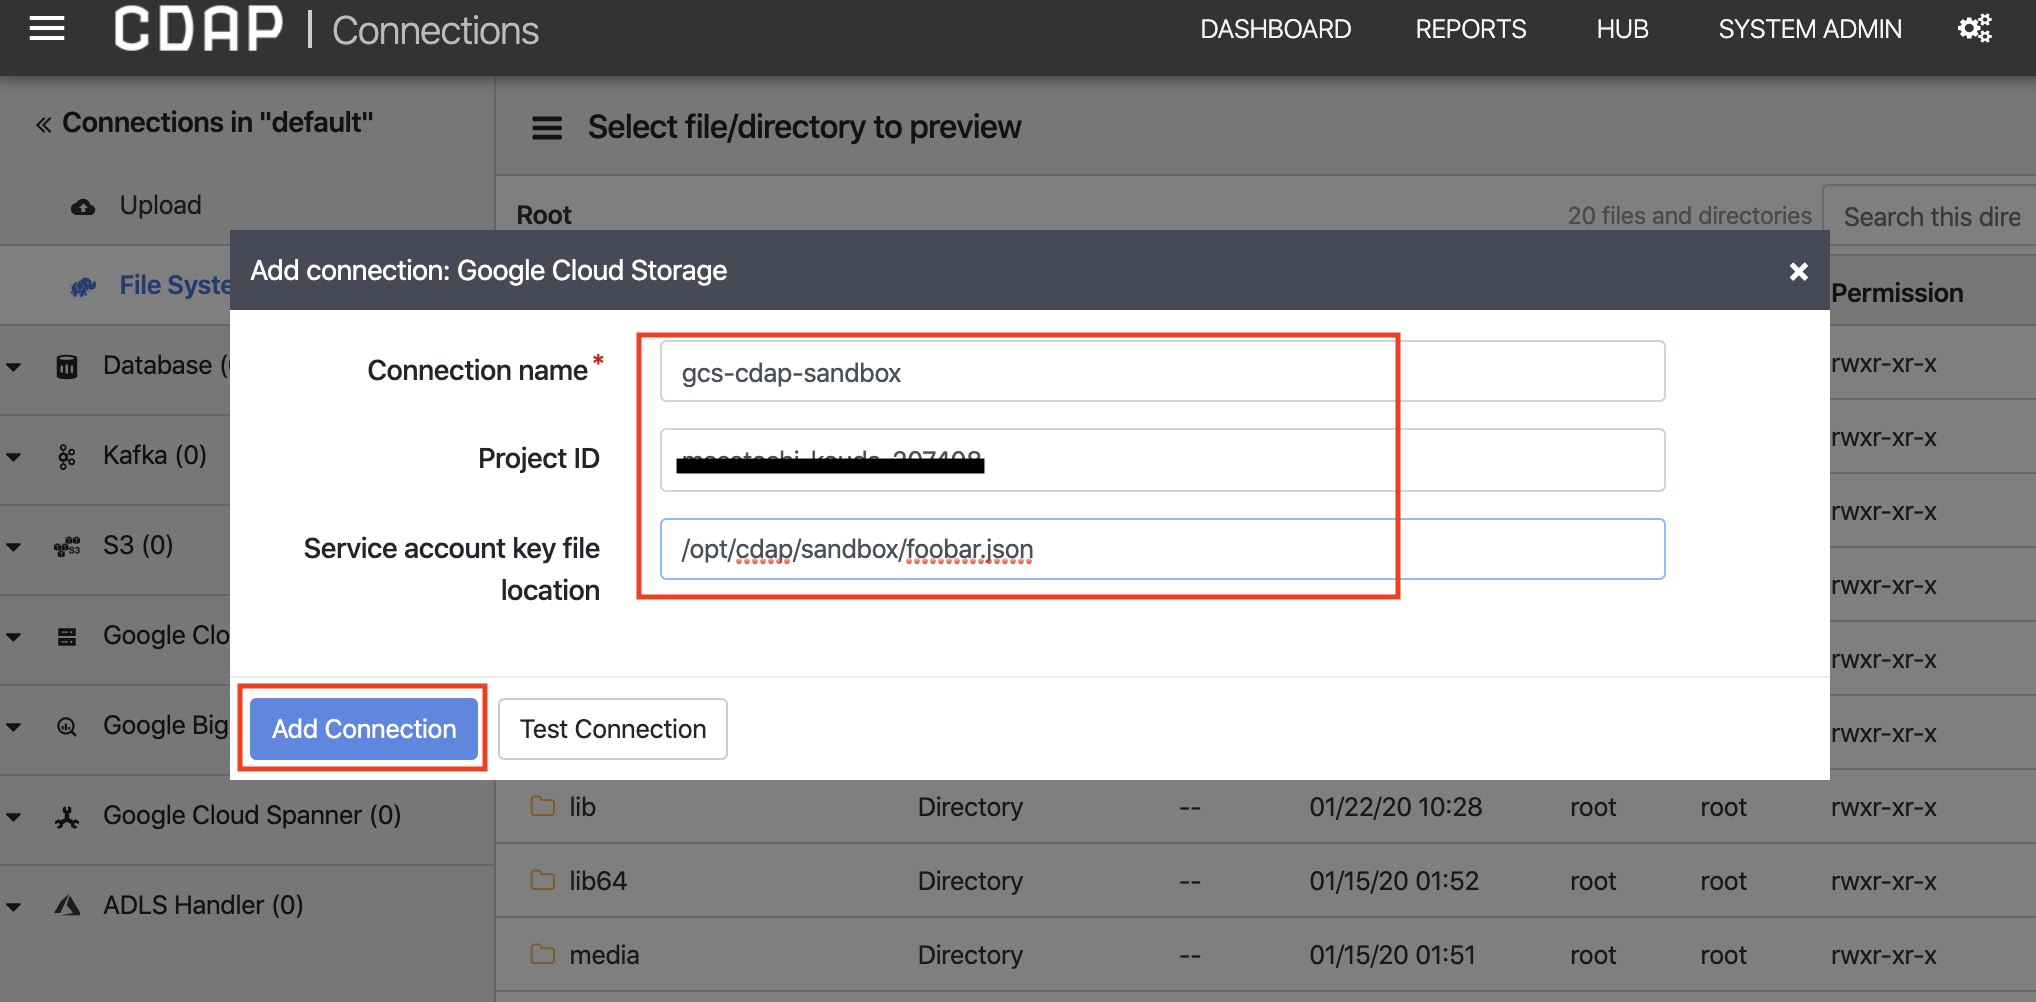Open the settings gear in the top bar

[x=1975, y=28]
